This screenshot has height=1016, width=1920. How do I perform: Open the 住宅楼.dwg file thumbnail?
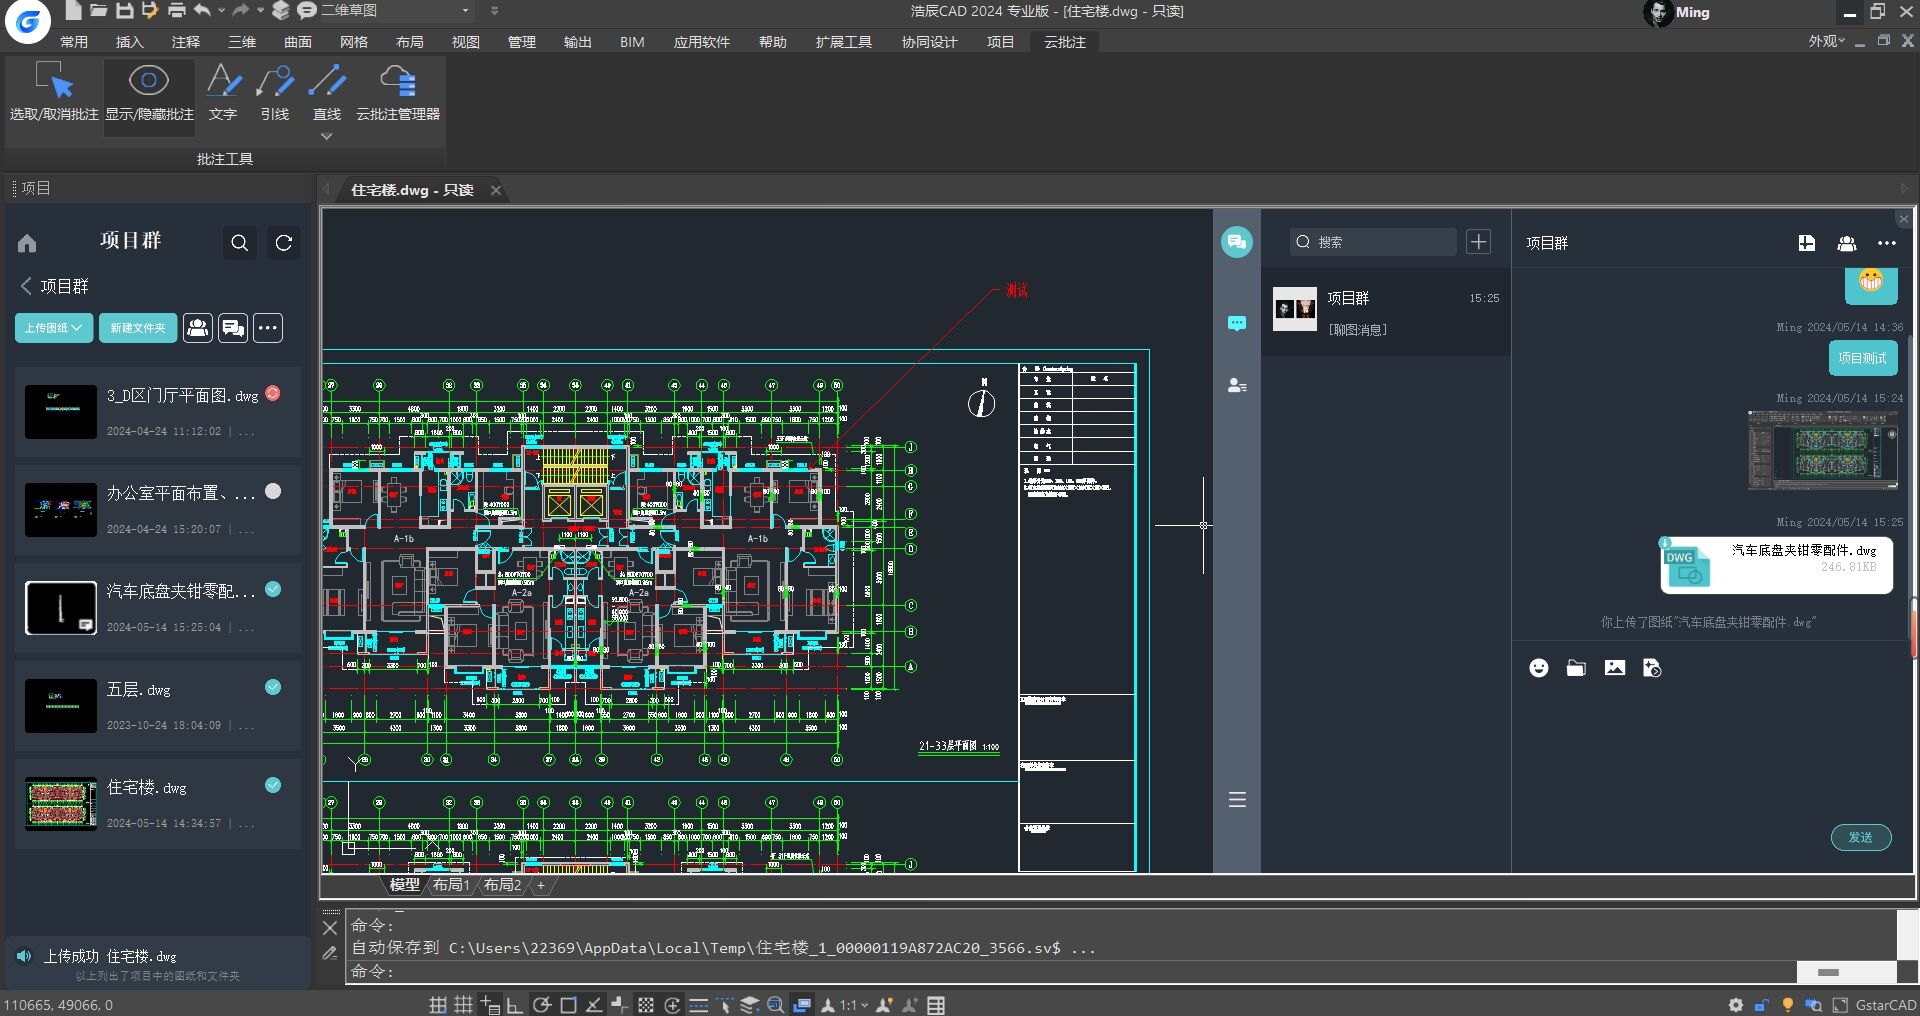coord(60,804)
